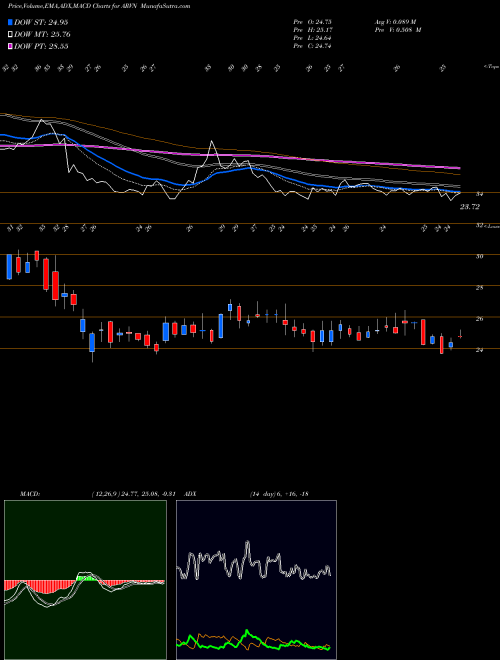
Task: Click the 'MACD:' panel heading
Action: point(30,494)
